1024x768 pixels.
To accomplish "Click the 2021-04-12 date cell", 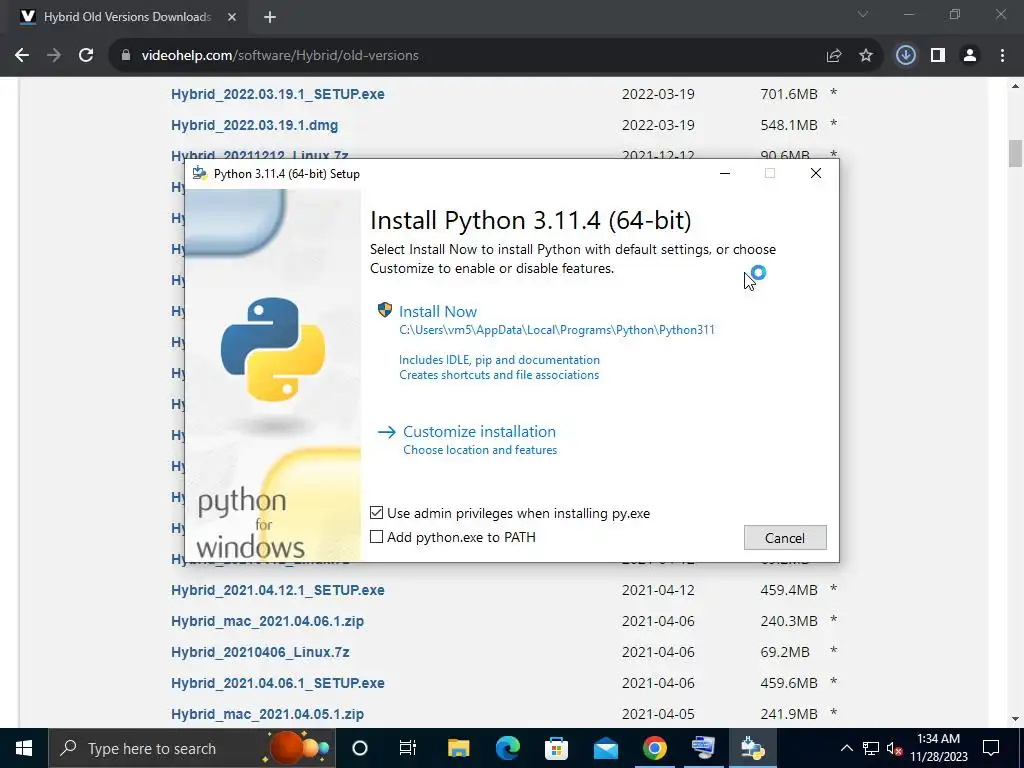I will (658, 590).
